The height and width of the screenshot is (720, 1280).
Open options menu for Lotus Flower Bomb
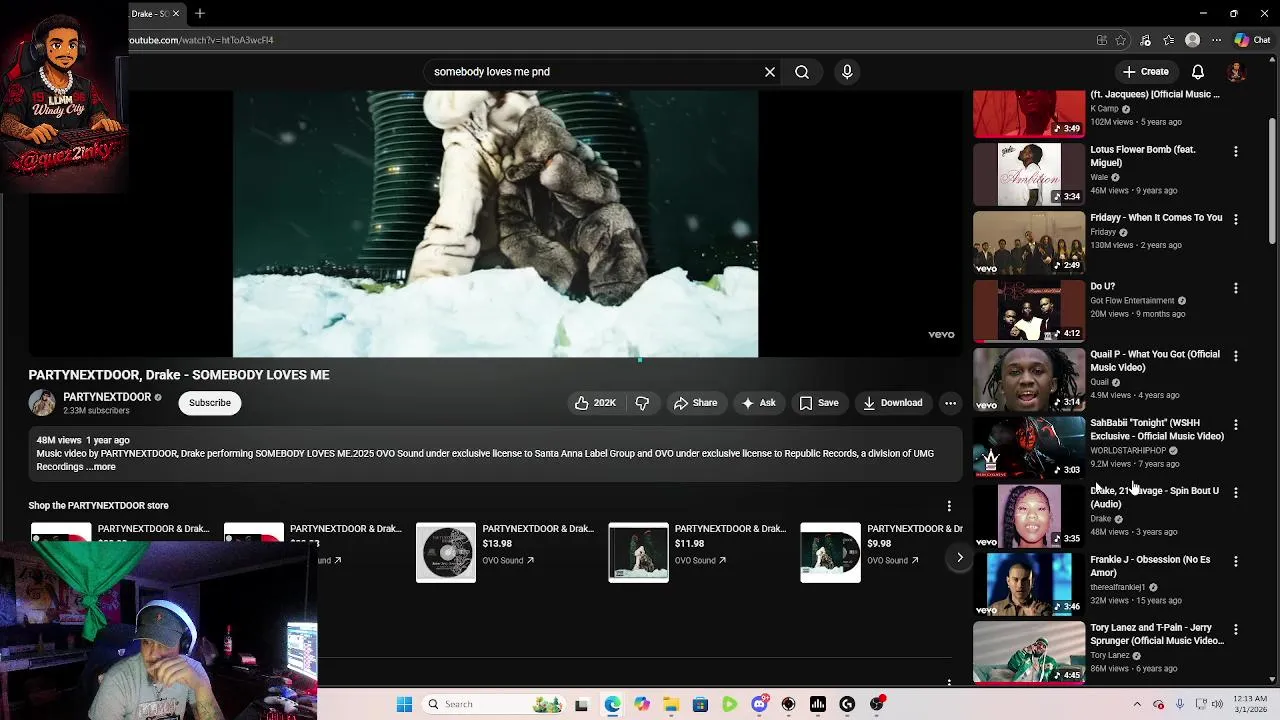coord(1236,151)
